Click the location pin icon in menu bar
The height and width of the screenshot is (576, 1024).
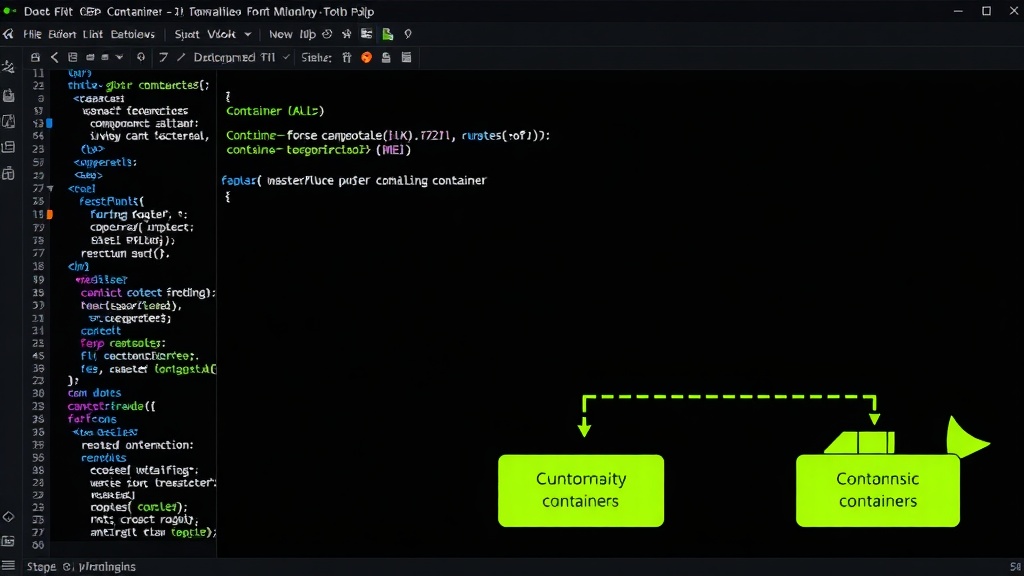[x=408, y=34]
